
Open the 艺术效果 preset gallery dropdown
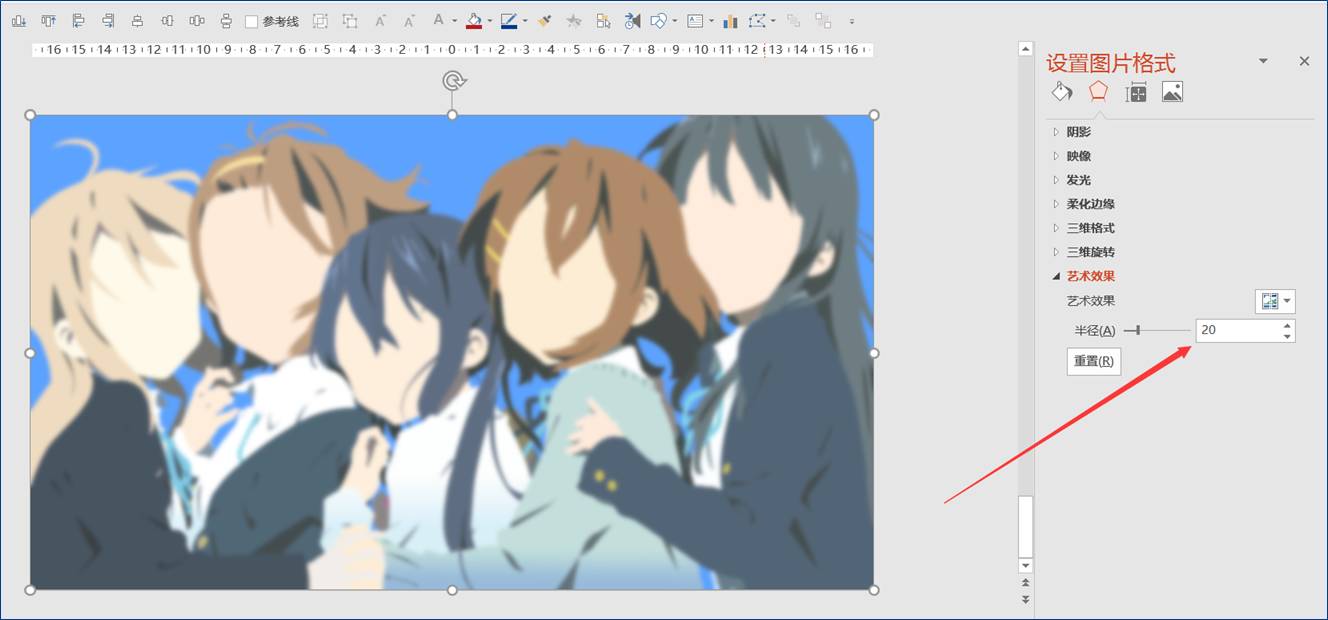click(1275, 301)
